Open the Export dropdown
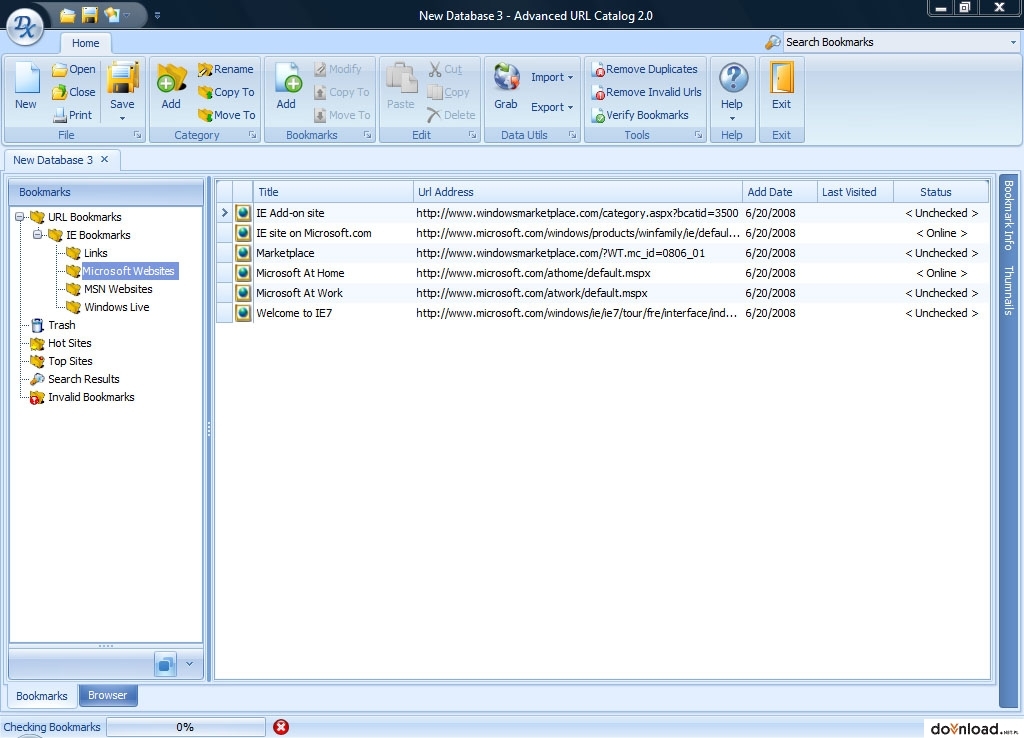1024x738 pixels. [x=552, y=107]
